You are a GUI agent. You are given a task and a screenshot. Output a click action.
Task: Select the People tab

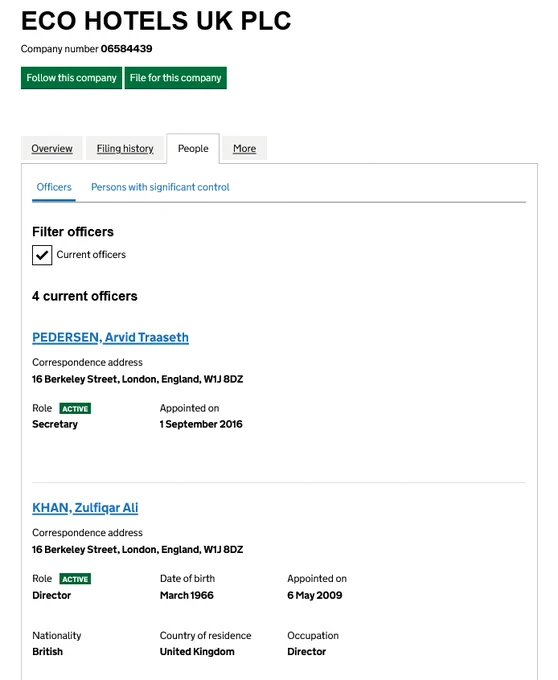pyautogui.click(x=193, y=149)
